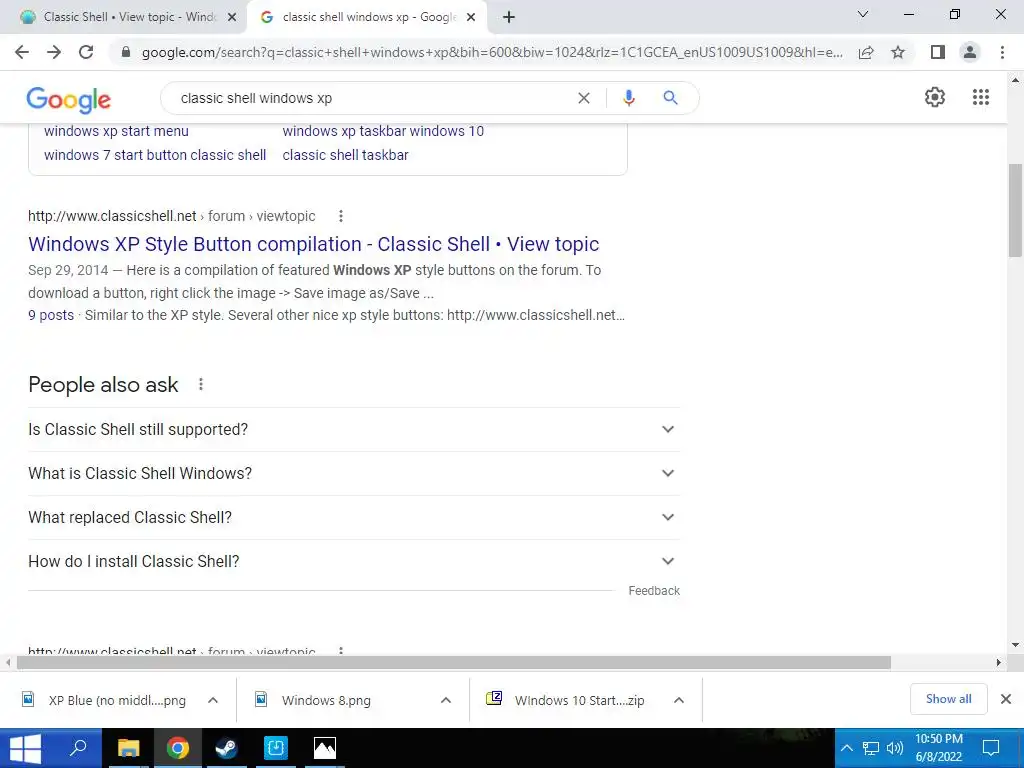The image size is (1024, 768).
Task: Click Show all downloads
Action: pos(948,699)
